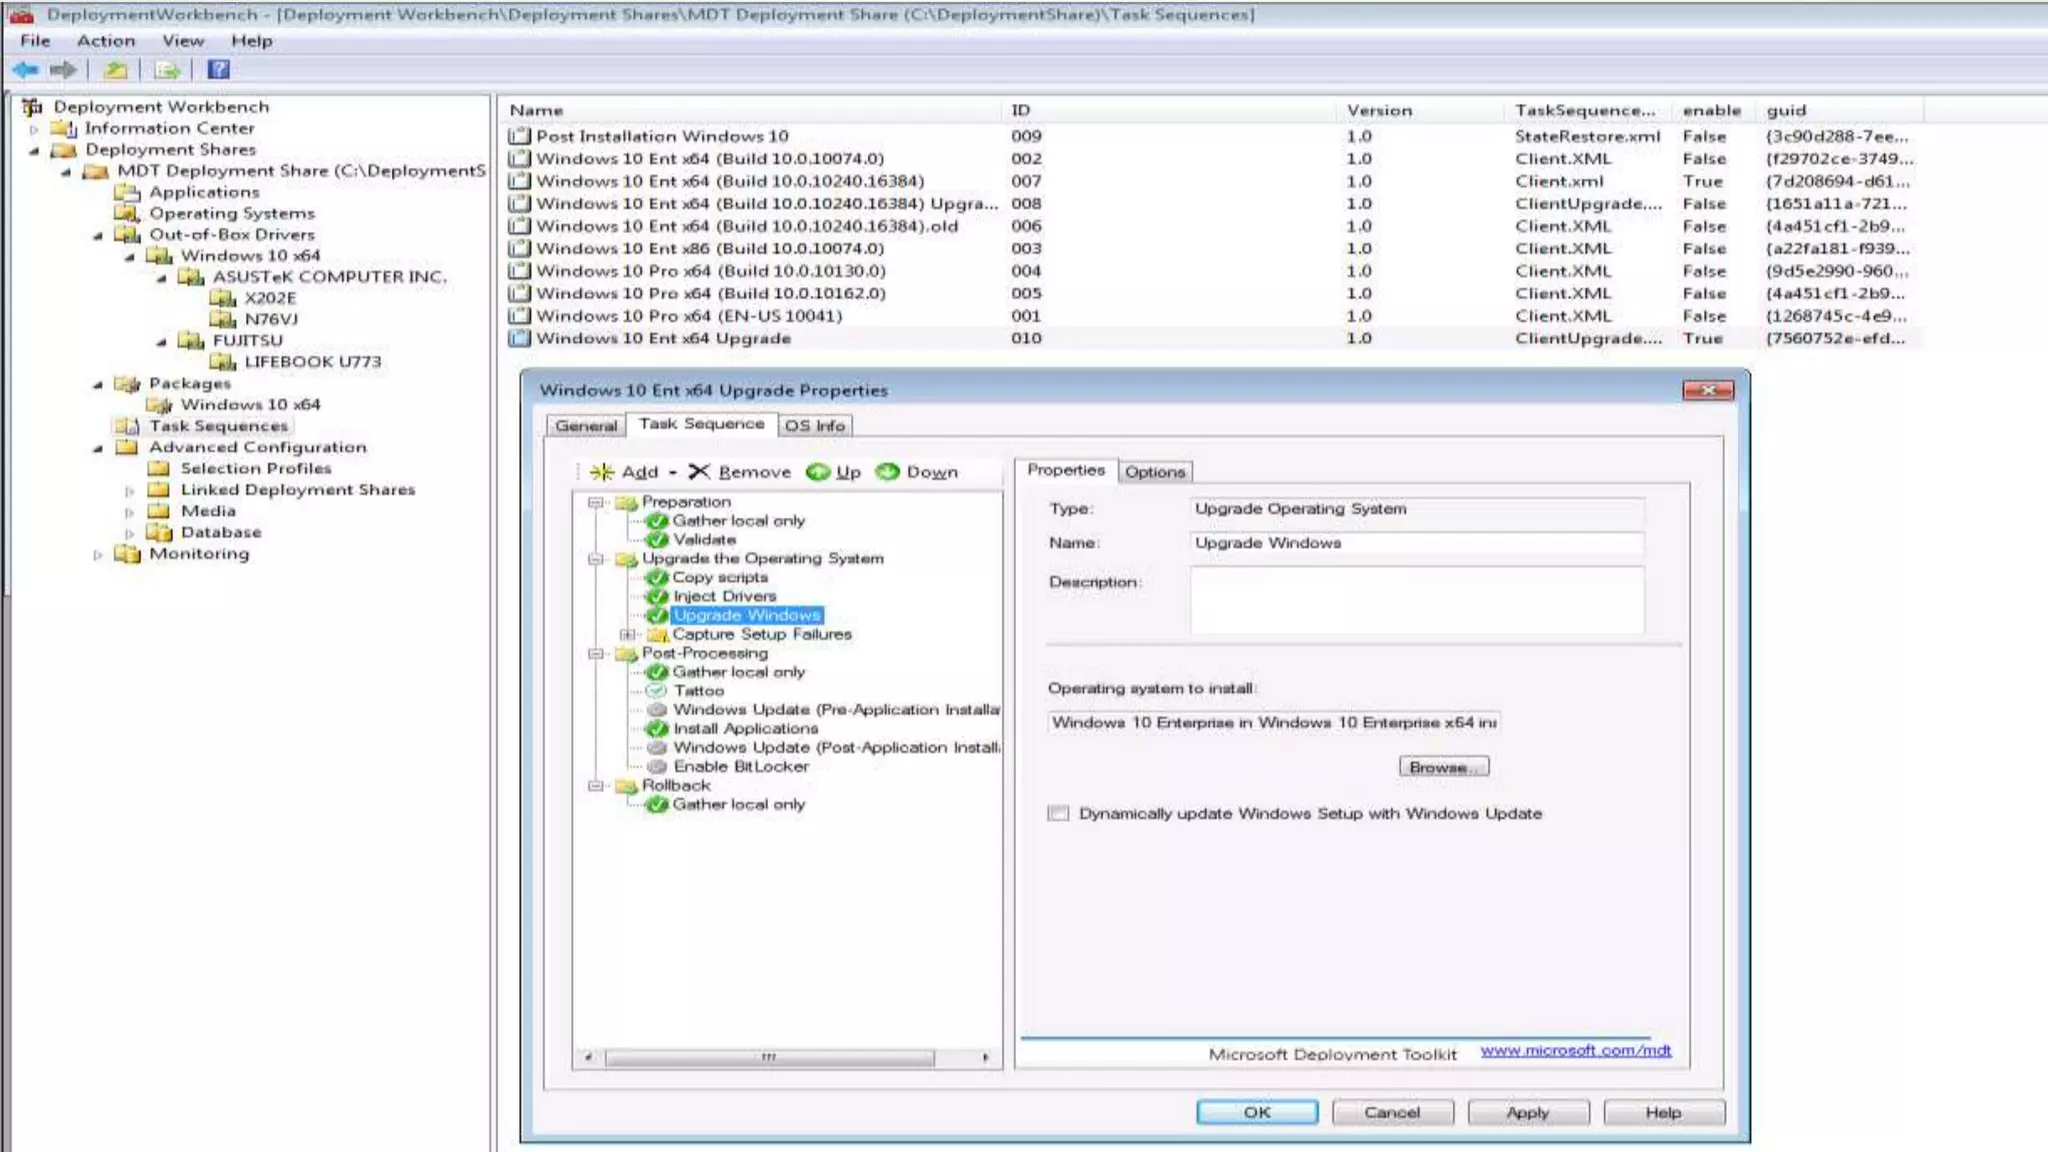Expand the Monitoring tree node
Screen dimensions: 2048x1152
point(97,555)
